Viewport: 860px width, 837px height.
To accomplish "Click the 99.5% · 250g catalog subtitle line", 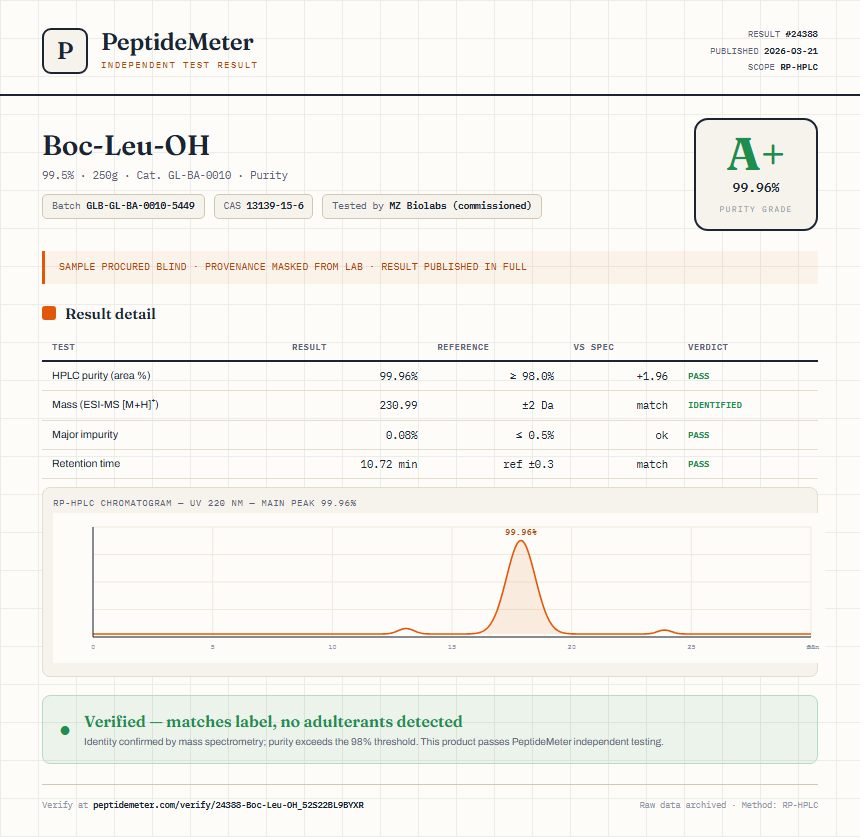I will tap(165, 175).
